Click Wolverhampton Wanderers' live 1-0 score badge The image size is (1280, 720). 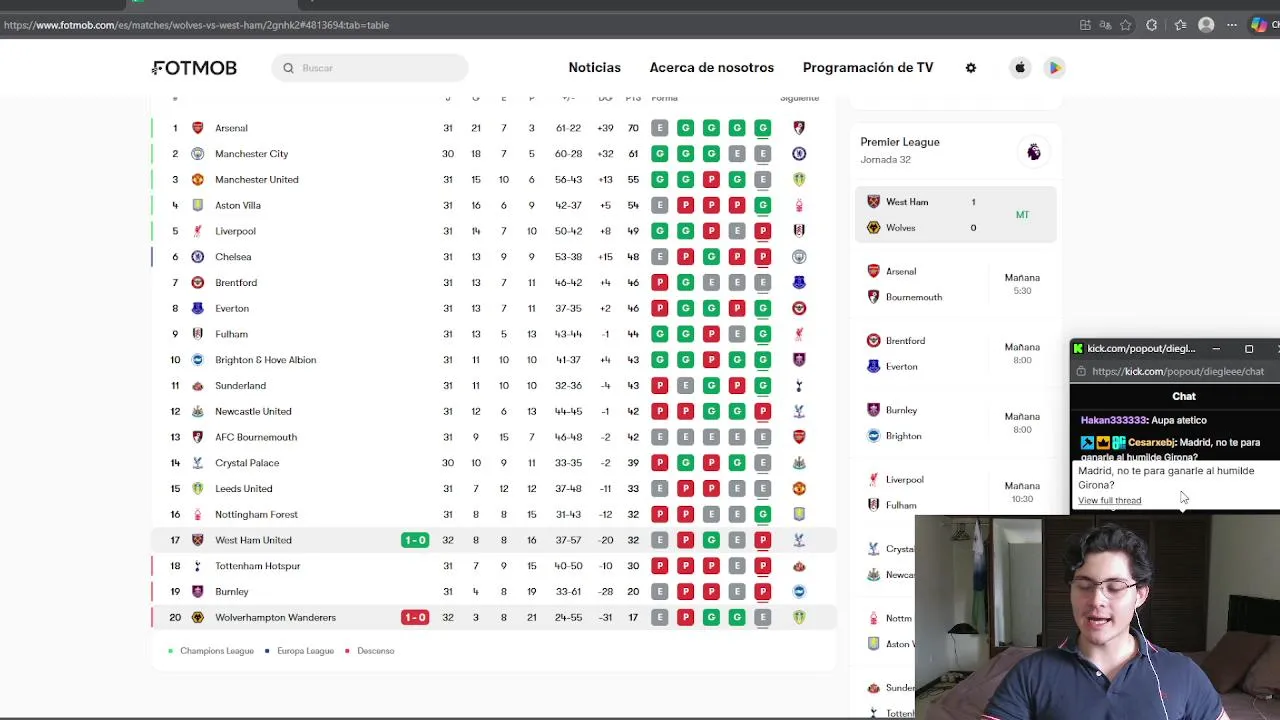[415, 617]
